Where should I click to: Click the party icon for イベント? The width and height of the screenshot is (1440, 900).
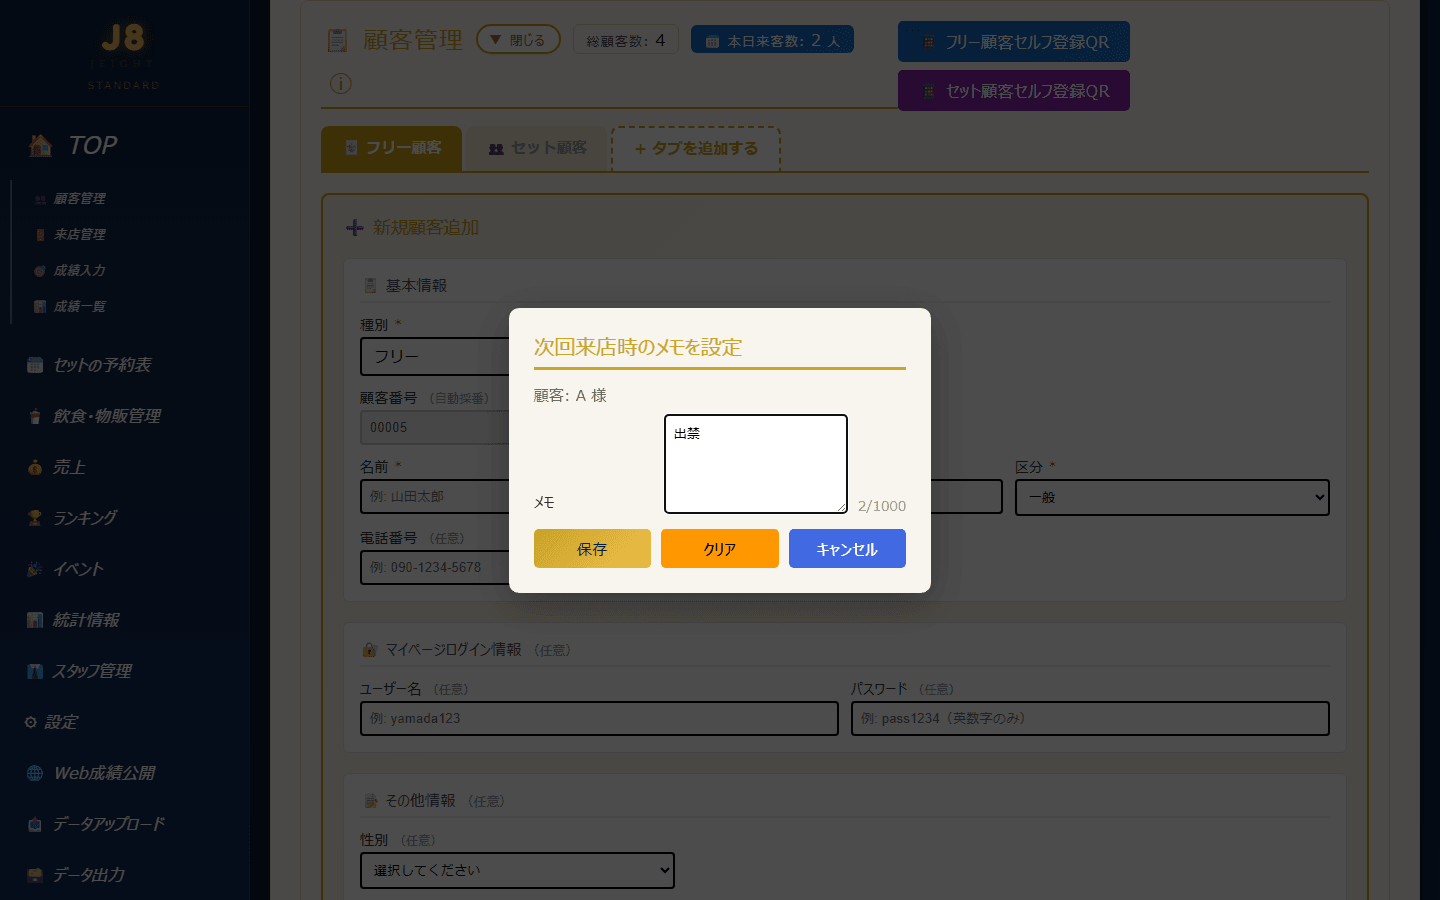pos(35,569)
